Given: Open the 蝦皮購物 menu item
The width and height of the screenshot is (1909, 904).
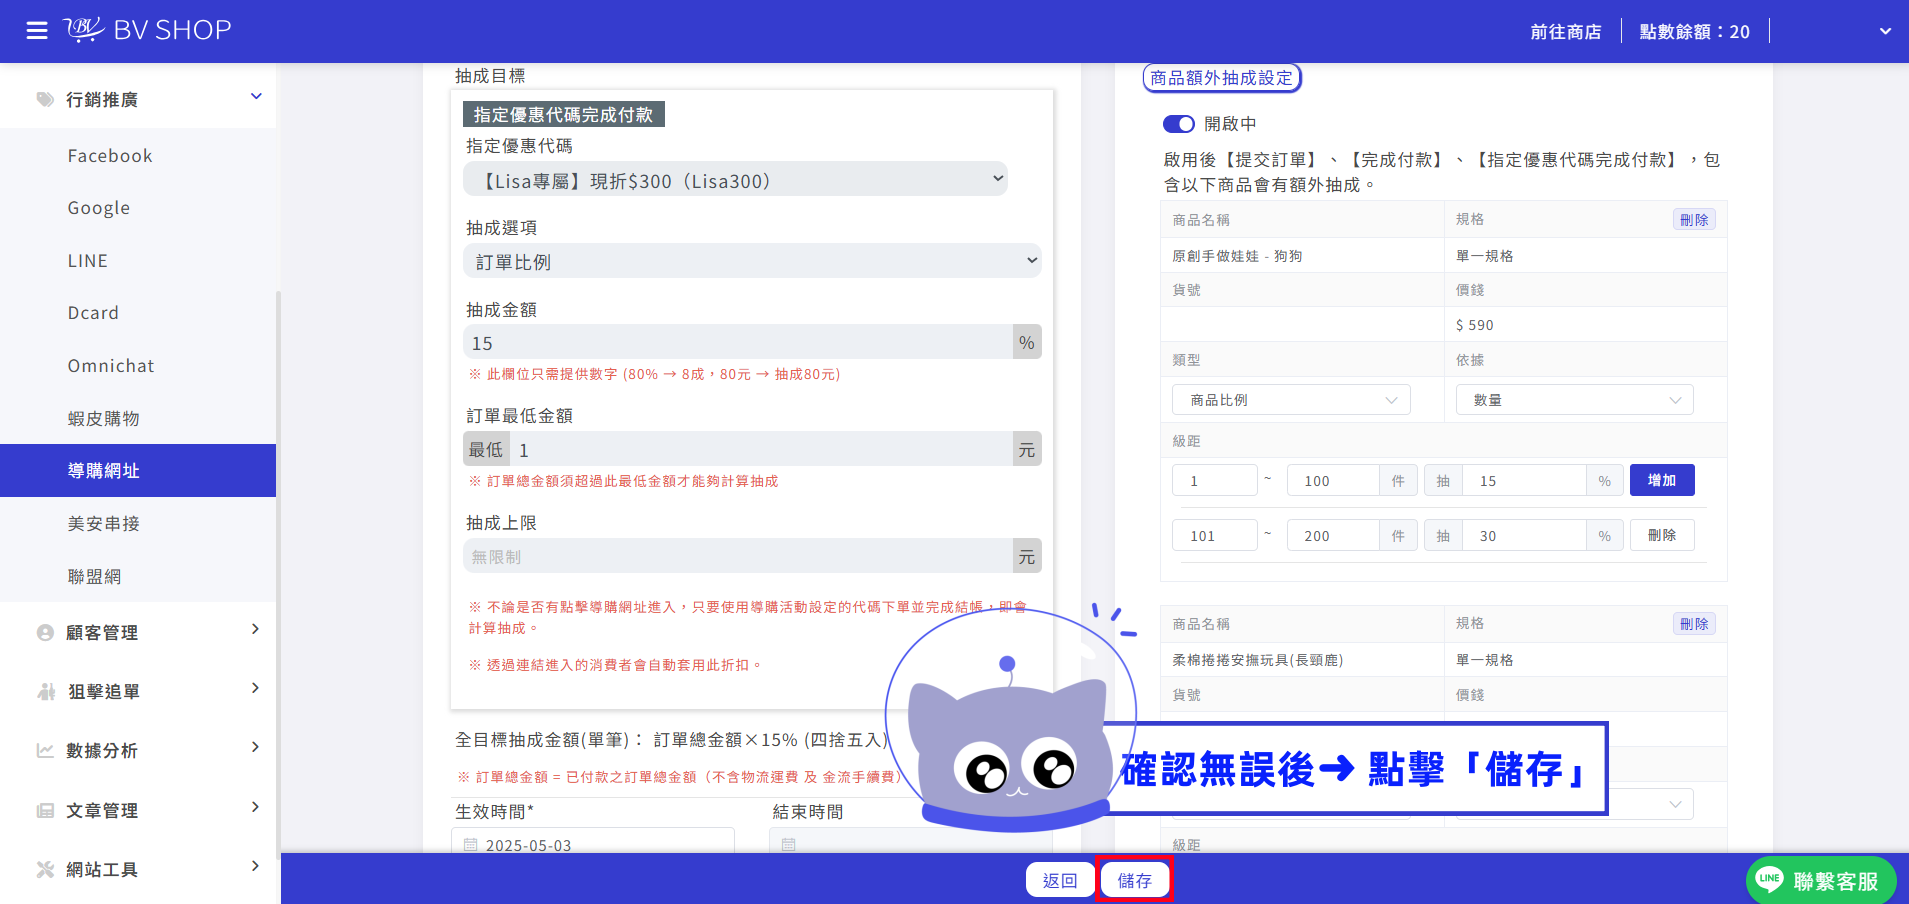Looking at the screenshot, I should point(104,418).
